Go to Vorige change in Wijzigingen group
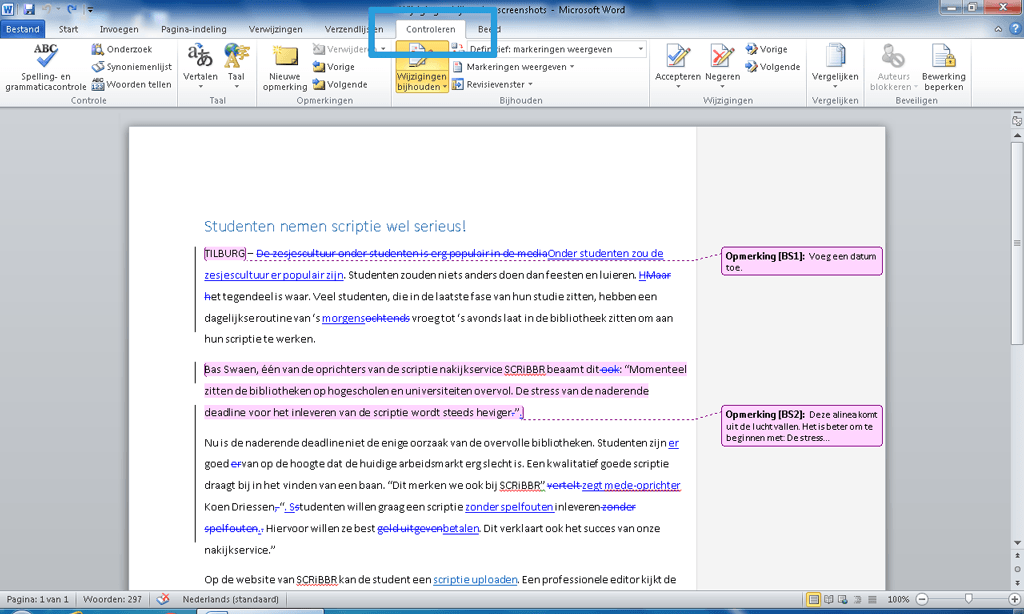Viewport: 1024px width, 614px height. click(x=767, y=49)
